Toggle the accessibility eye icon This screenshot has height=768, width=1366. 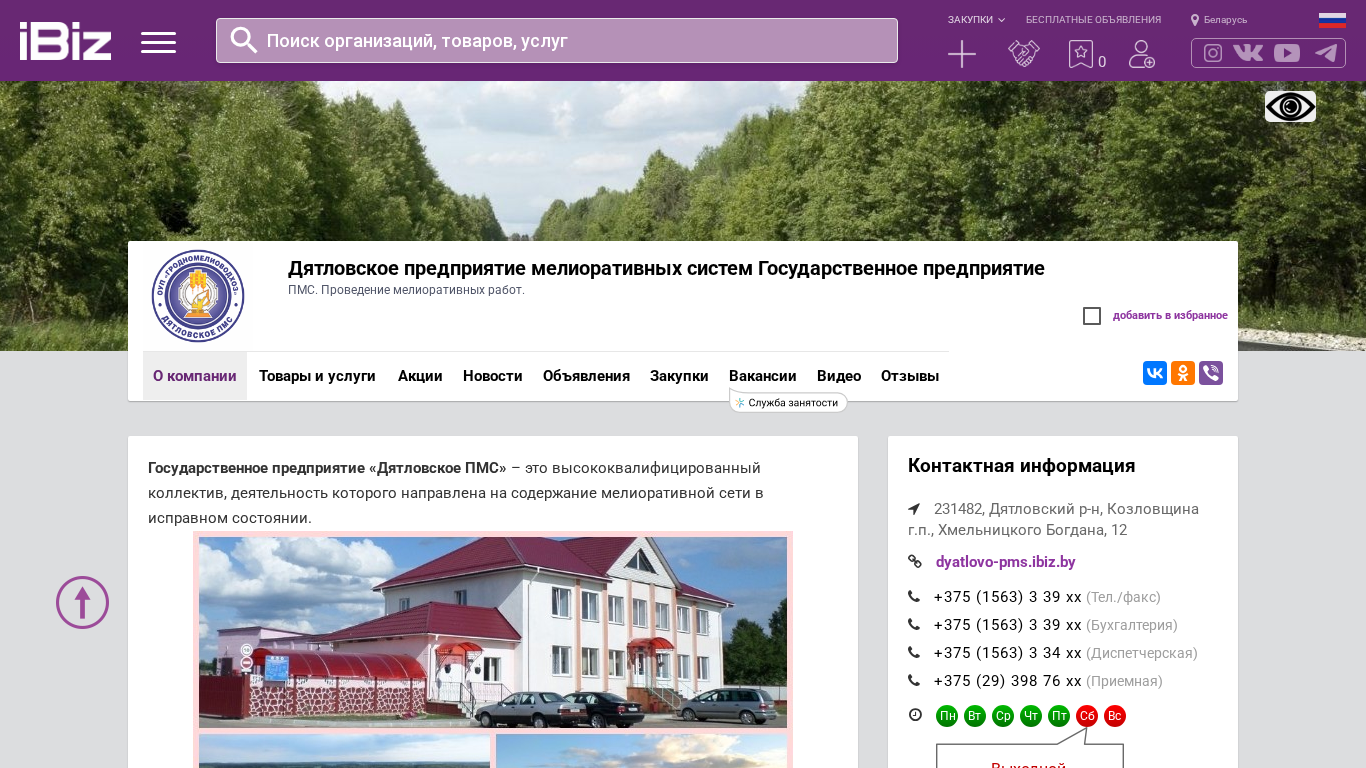[1290, 106]
